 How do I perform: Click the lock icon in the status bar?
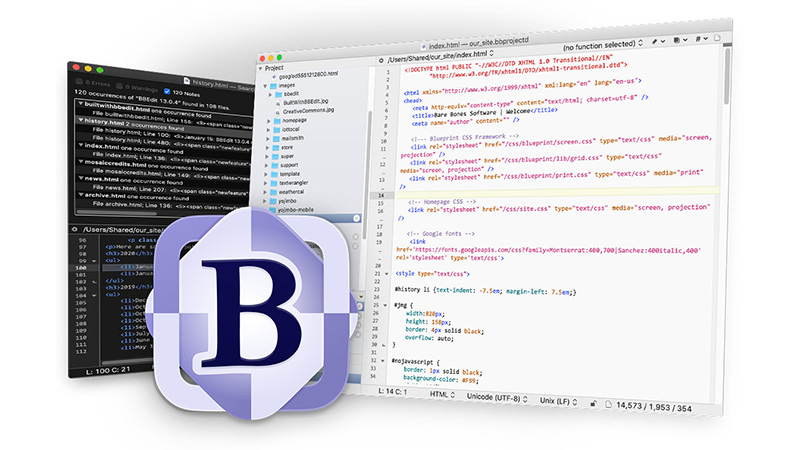coord(593,404)
